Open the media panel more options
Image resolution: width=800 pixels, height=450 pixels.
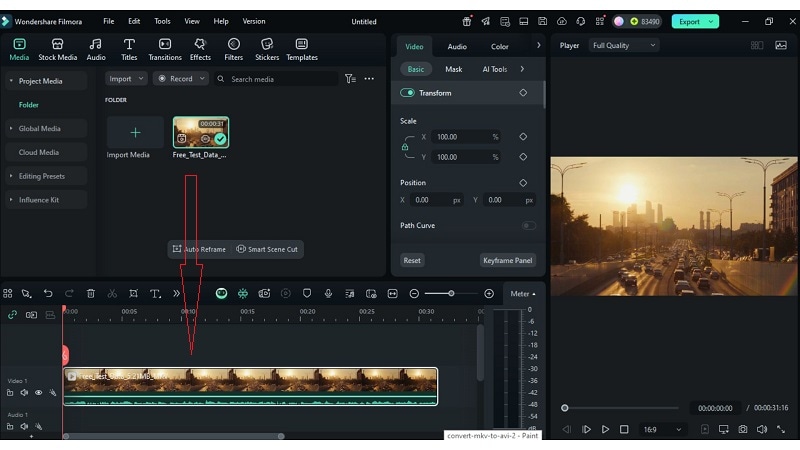[x=369, y=79]
